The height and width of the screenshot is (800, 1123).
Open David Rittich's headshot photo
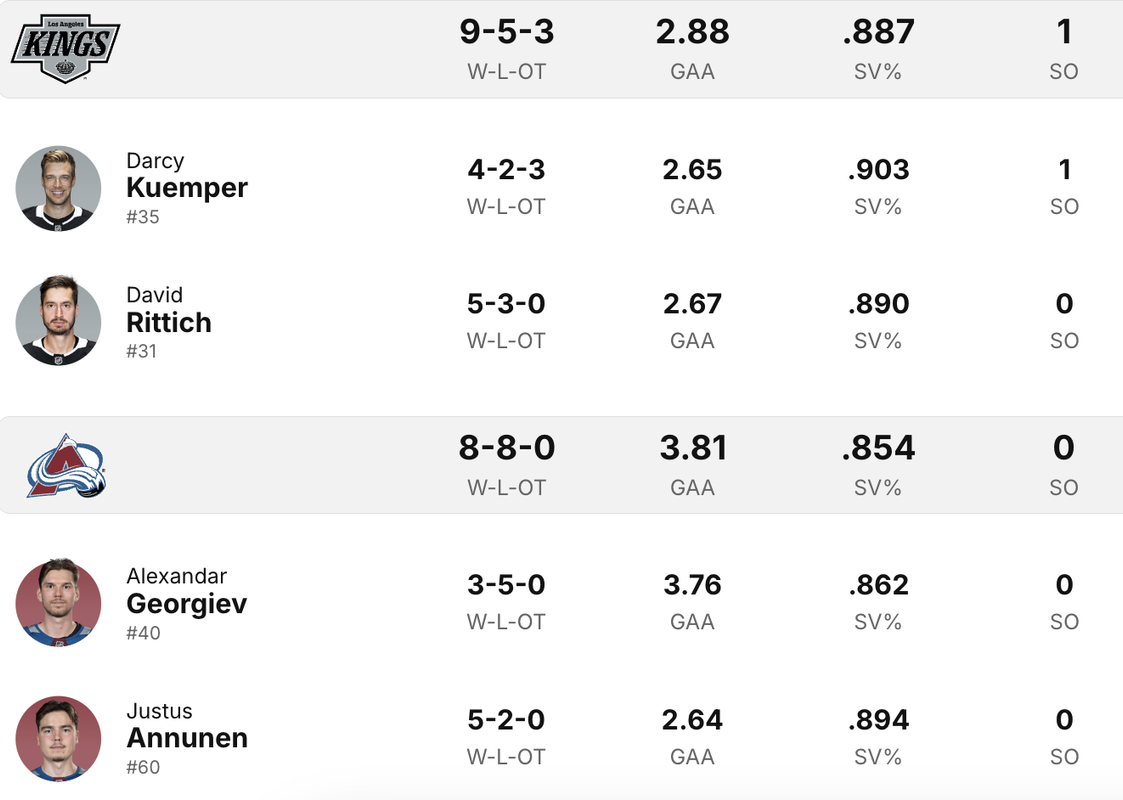coord(58,322)
